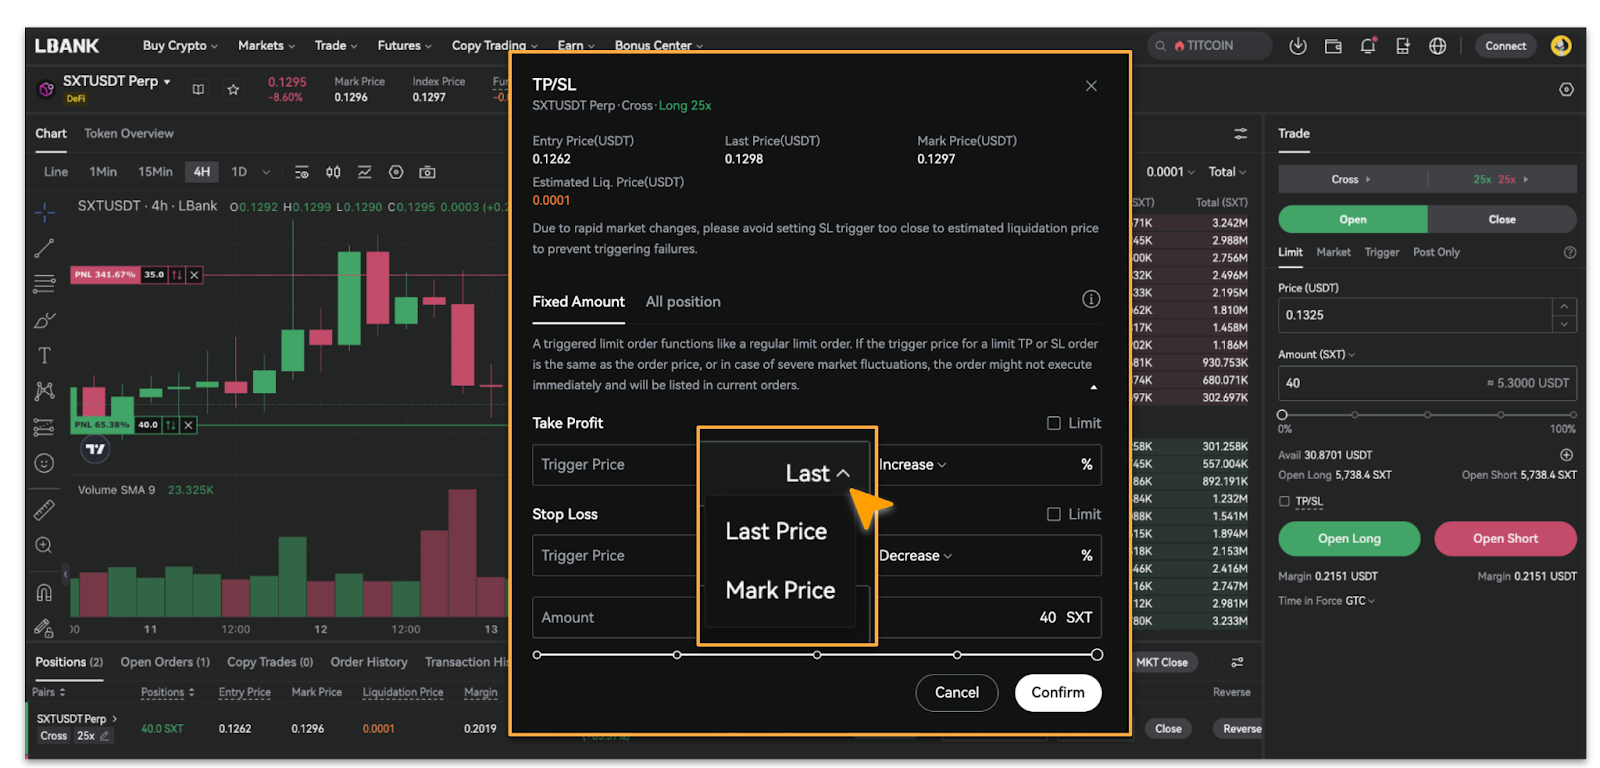Choose Last Price from the list

tap(776, 531)
